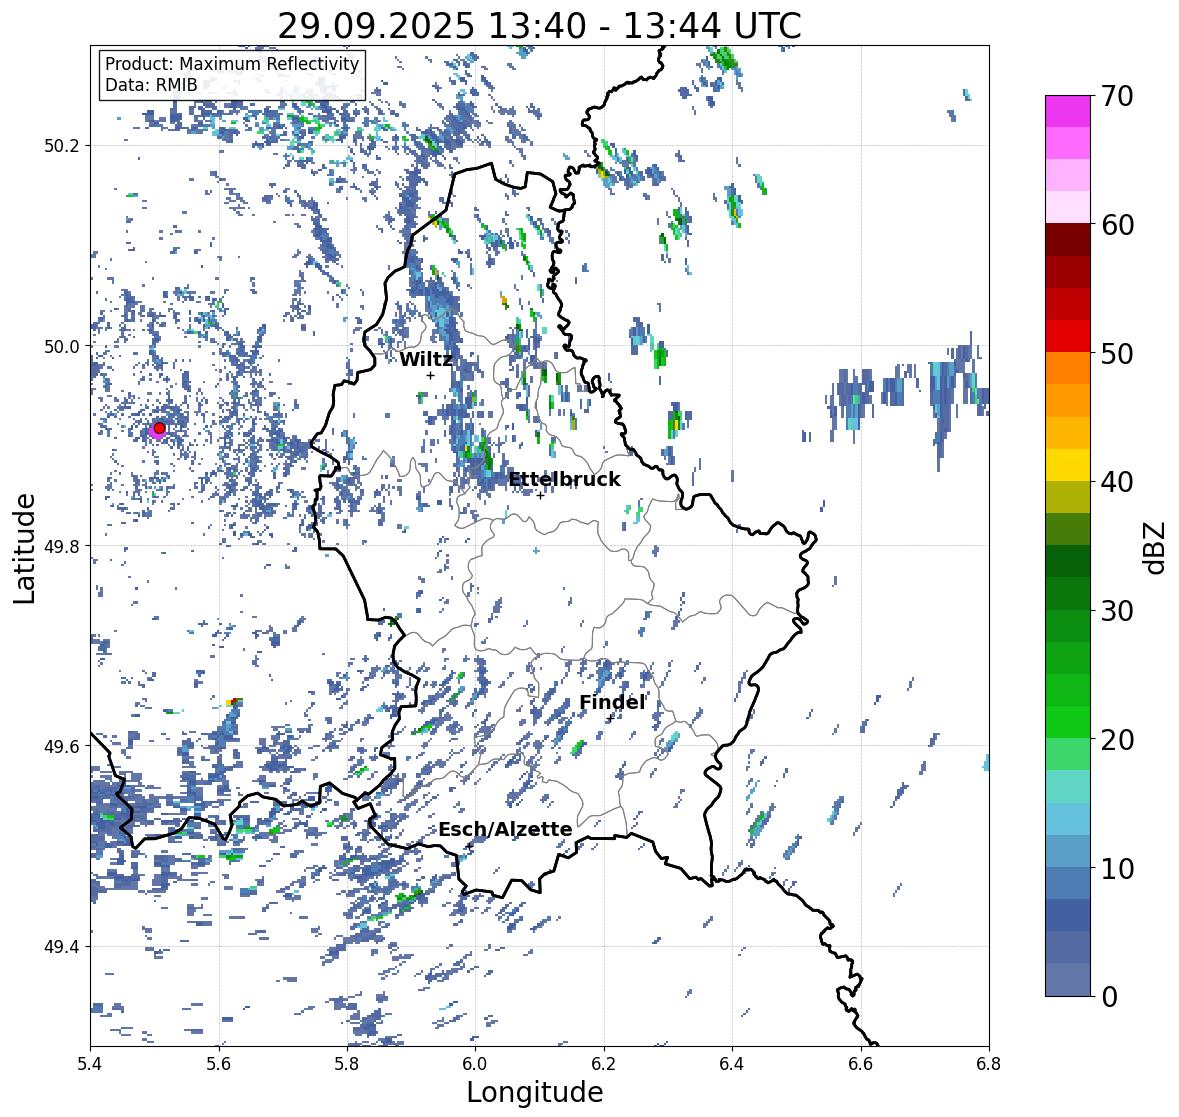Click the Wiltz station label
Image resolution: width=1179 pixels, height=1117 pixels.
pos(426,359)
